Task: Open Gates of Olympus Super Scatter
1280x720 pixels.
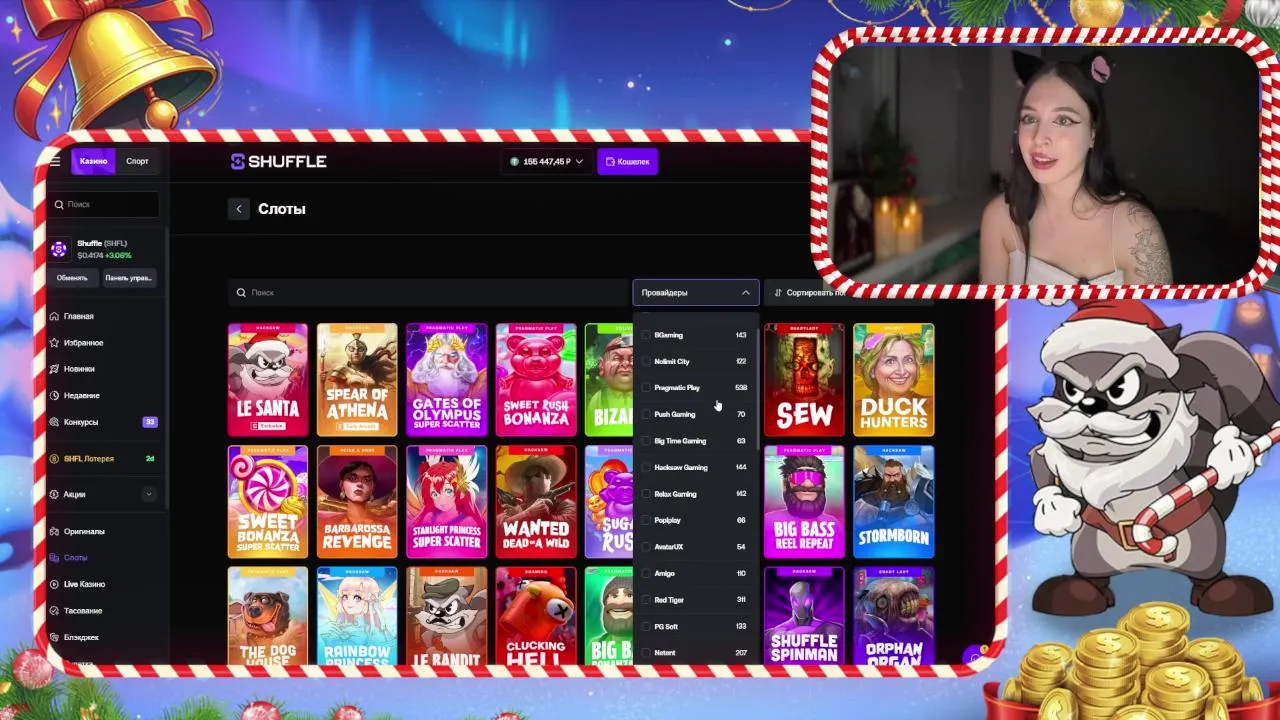Action: coord(447,380)
